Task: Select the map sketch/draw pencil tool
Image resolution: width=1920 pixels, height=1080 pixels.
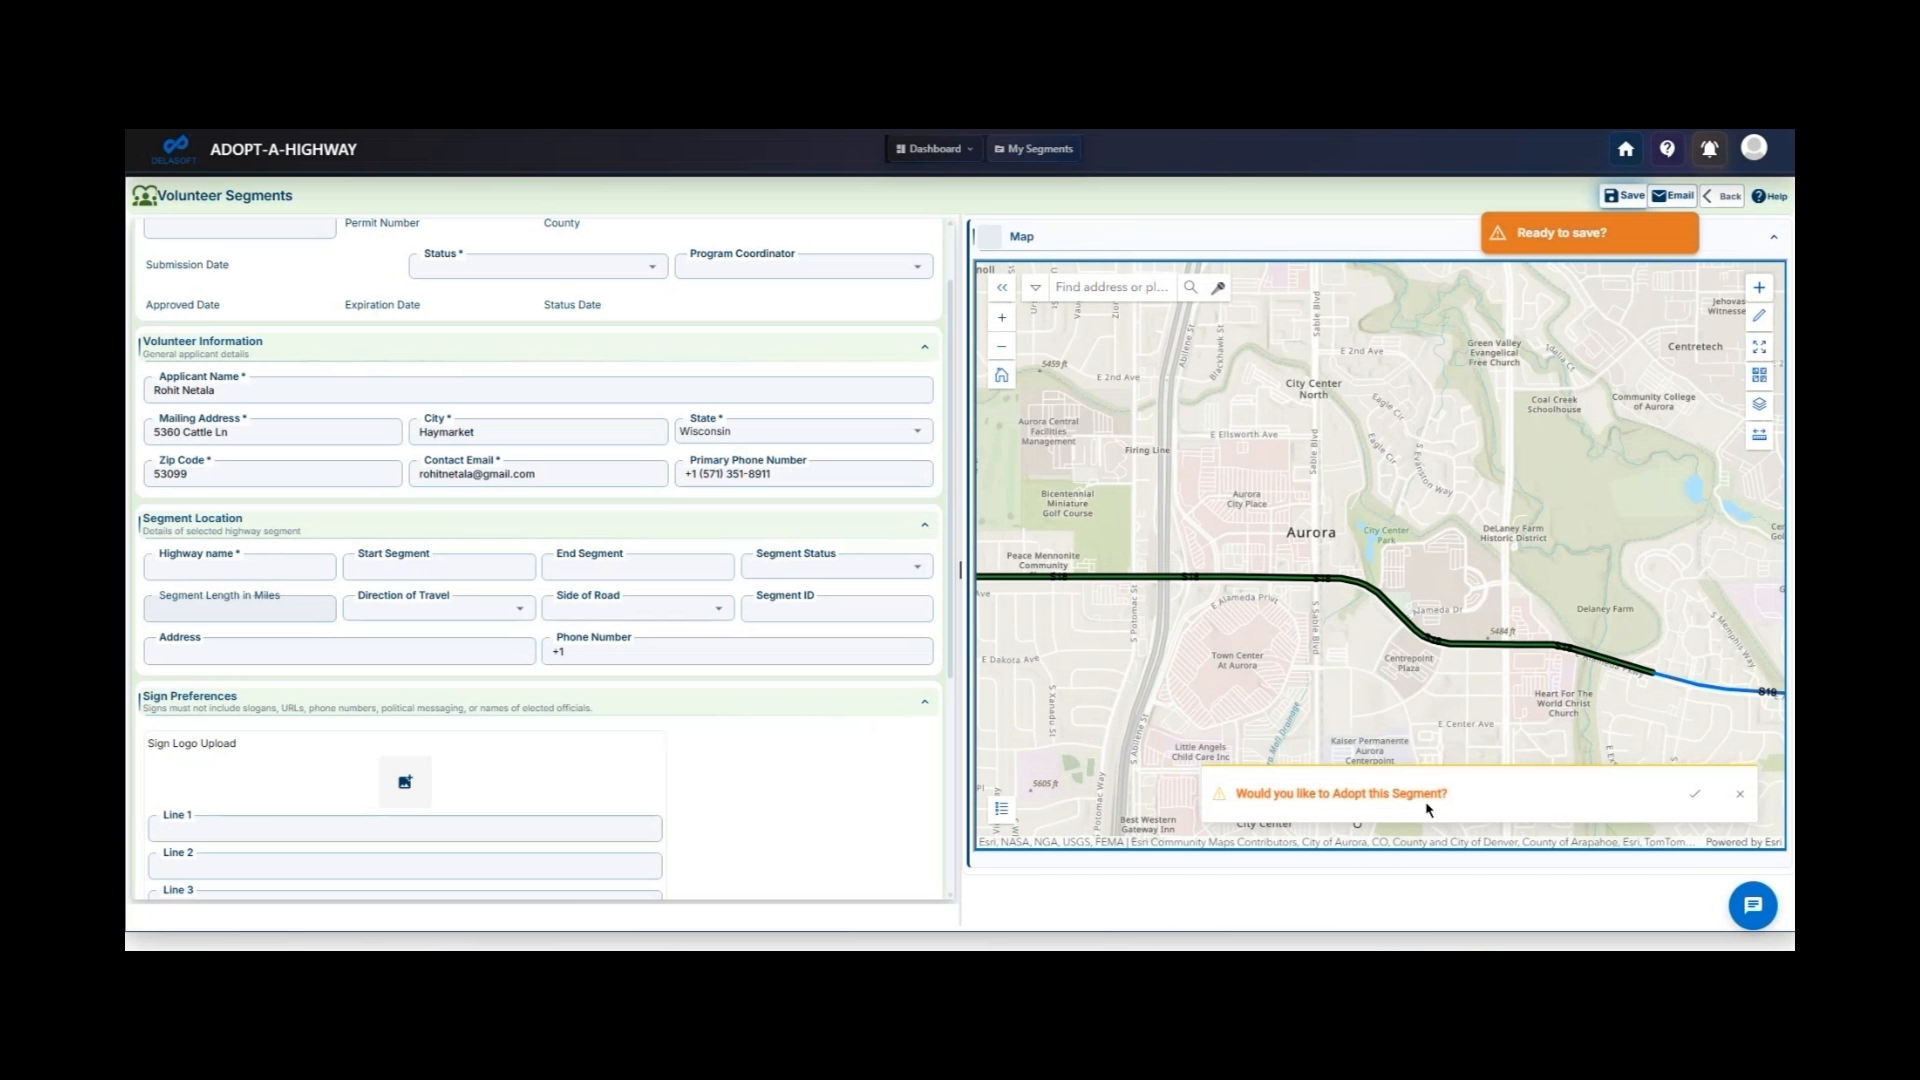Action: pos(1760,316)
